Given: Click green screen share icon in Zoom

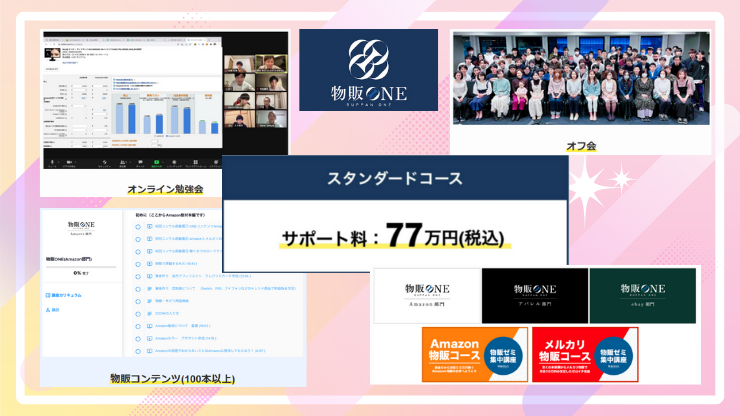Looking at the screenshot, I should pyautogui.click(x=157, y=162).
